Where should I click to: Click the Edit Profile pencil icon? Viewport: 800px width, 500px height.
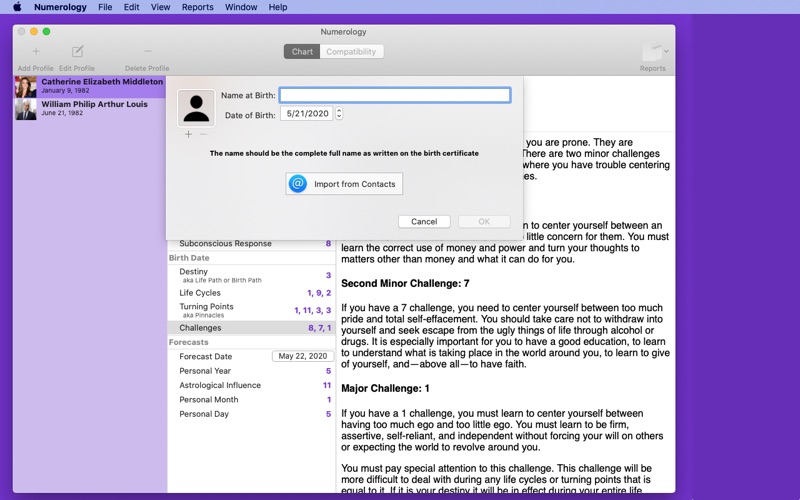[x=77, y=51]
